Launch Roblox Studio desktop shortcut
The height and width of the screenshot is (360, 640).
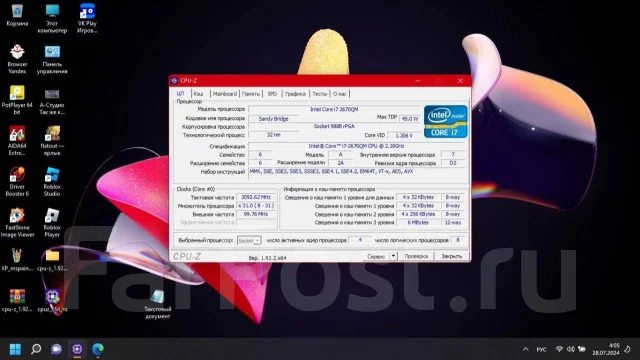click(x=52, y=182)
